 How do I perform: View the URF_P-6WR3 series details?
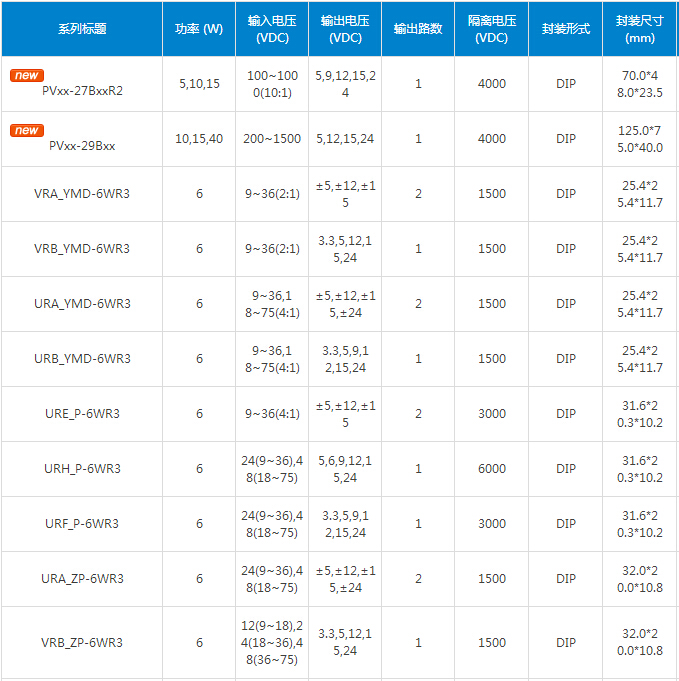[x=82, y=524]
